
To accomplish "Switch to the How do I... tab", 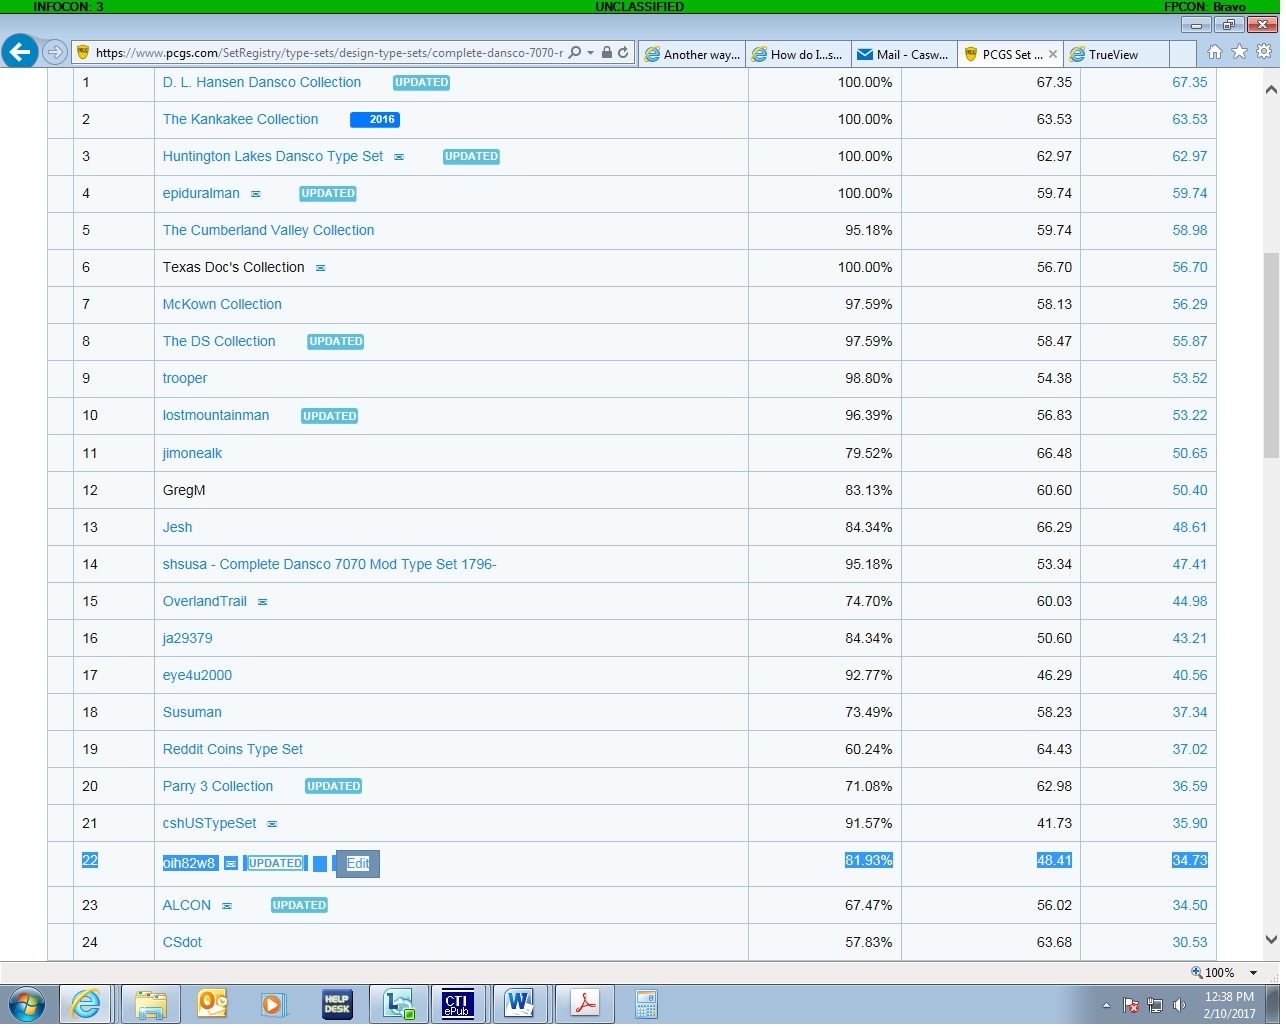I will point(798,54).
